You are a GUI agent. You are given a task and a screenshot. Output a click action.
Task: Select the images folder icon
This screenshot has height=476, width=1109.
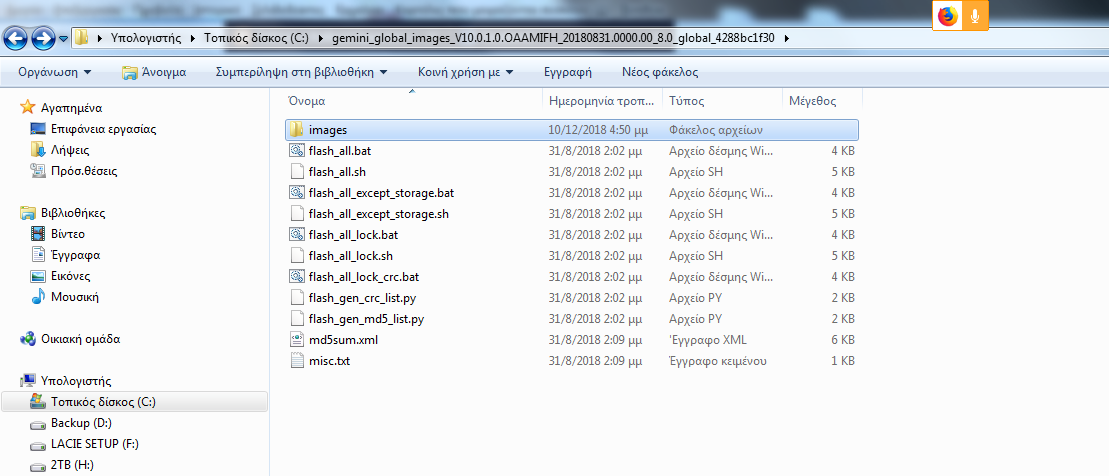(296, 130)
